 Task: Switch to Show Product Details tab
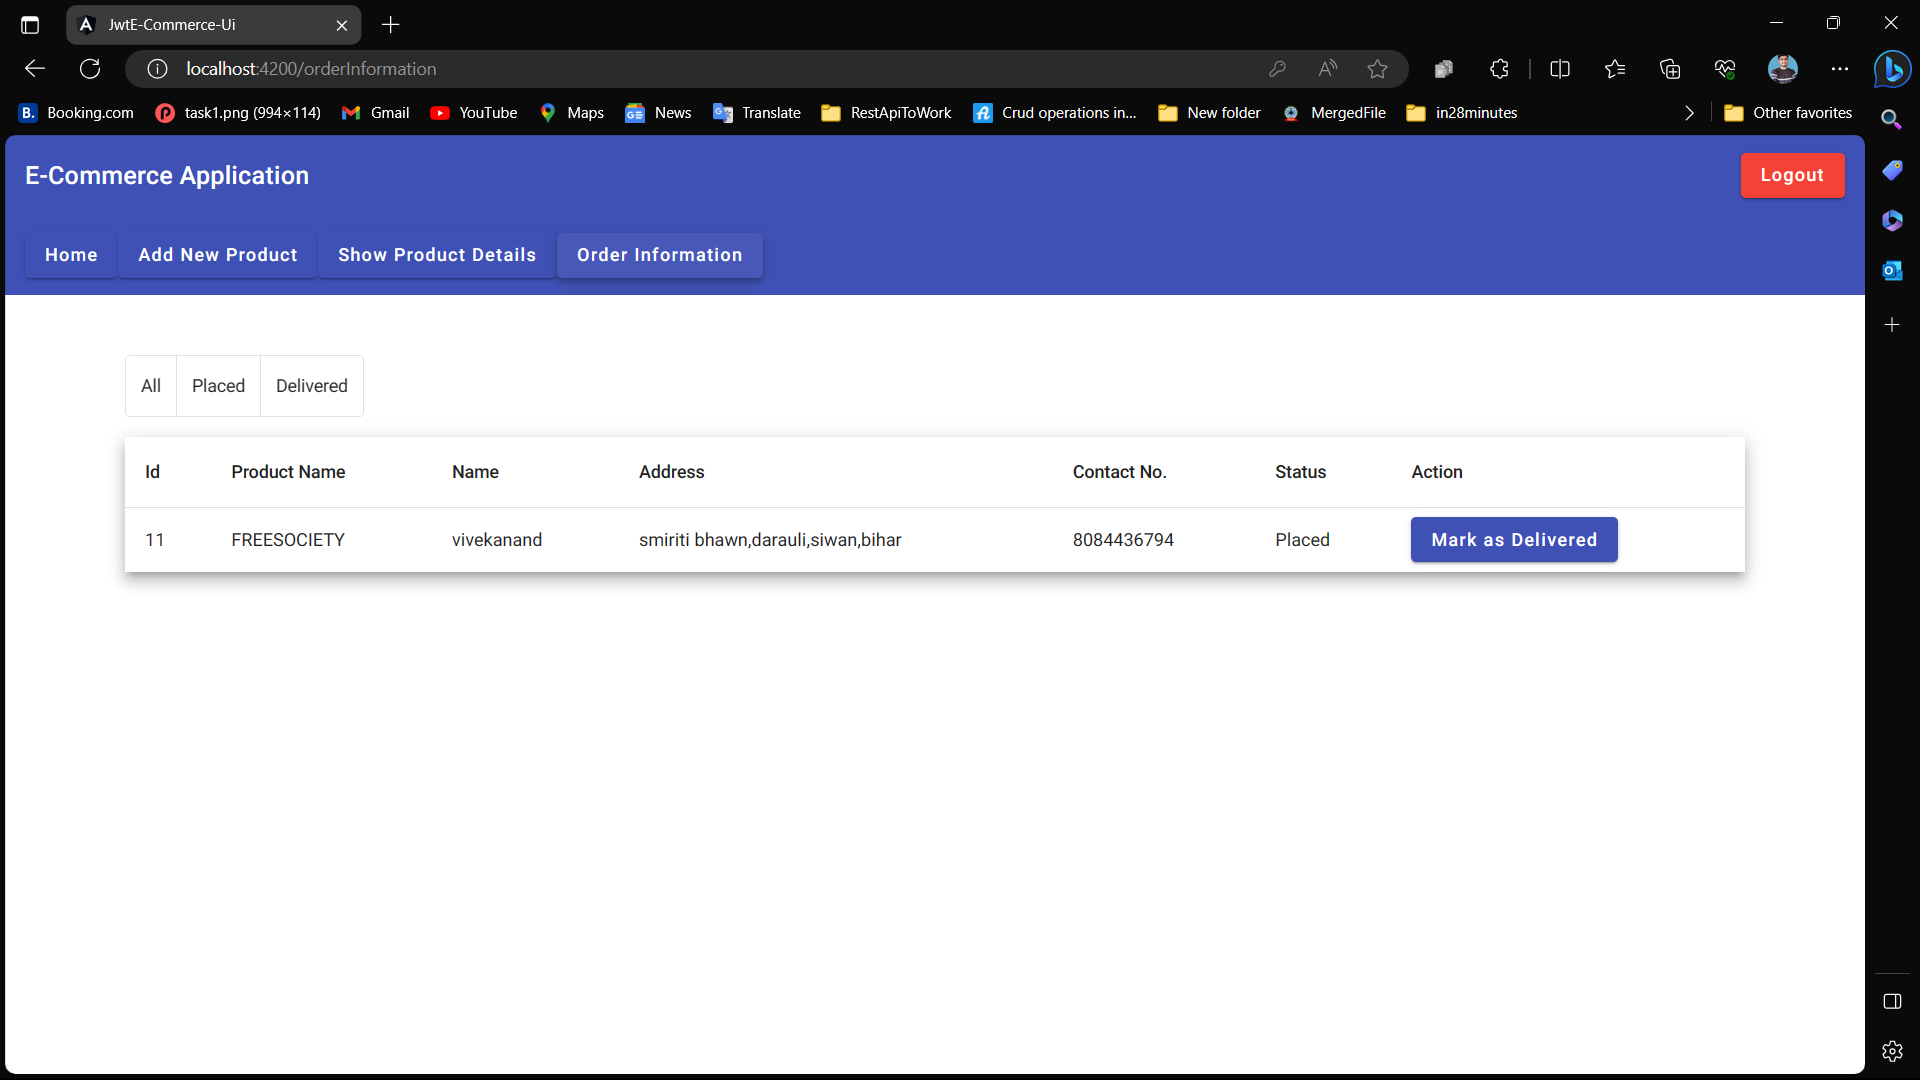tap(436, 255)
